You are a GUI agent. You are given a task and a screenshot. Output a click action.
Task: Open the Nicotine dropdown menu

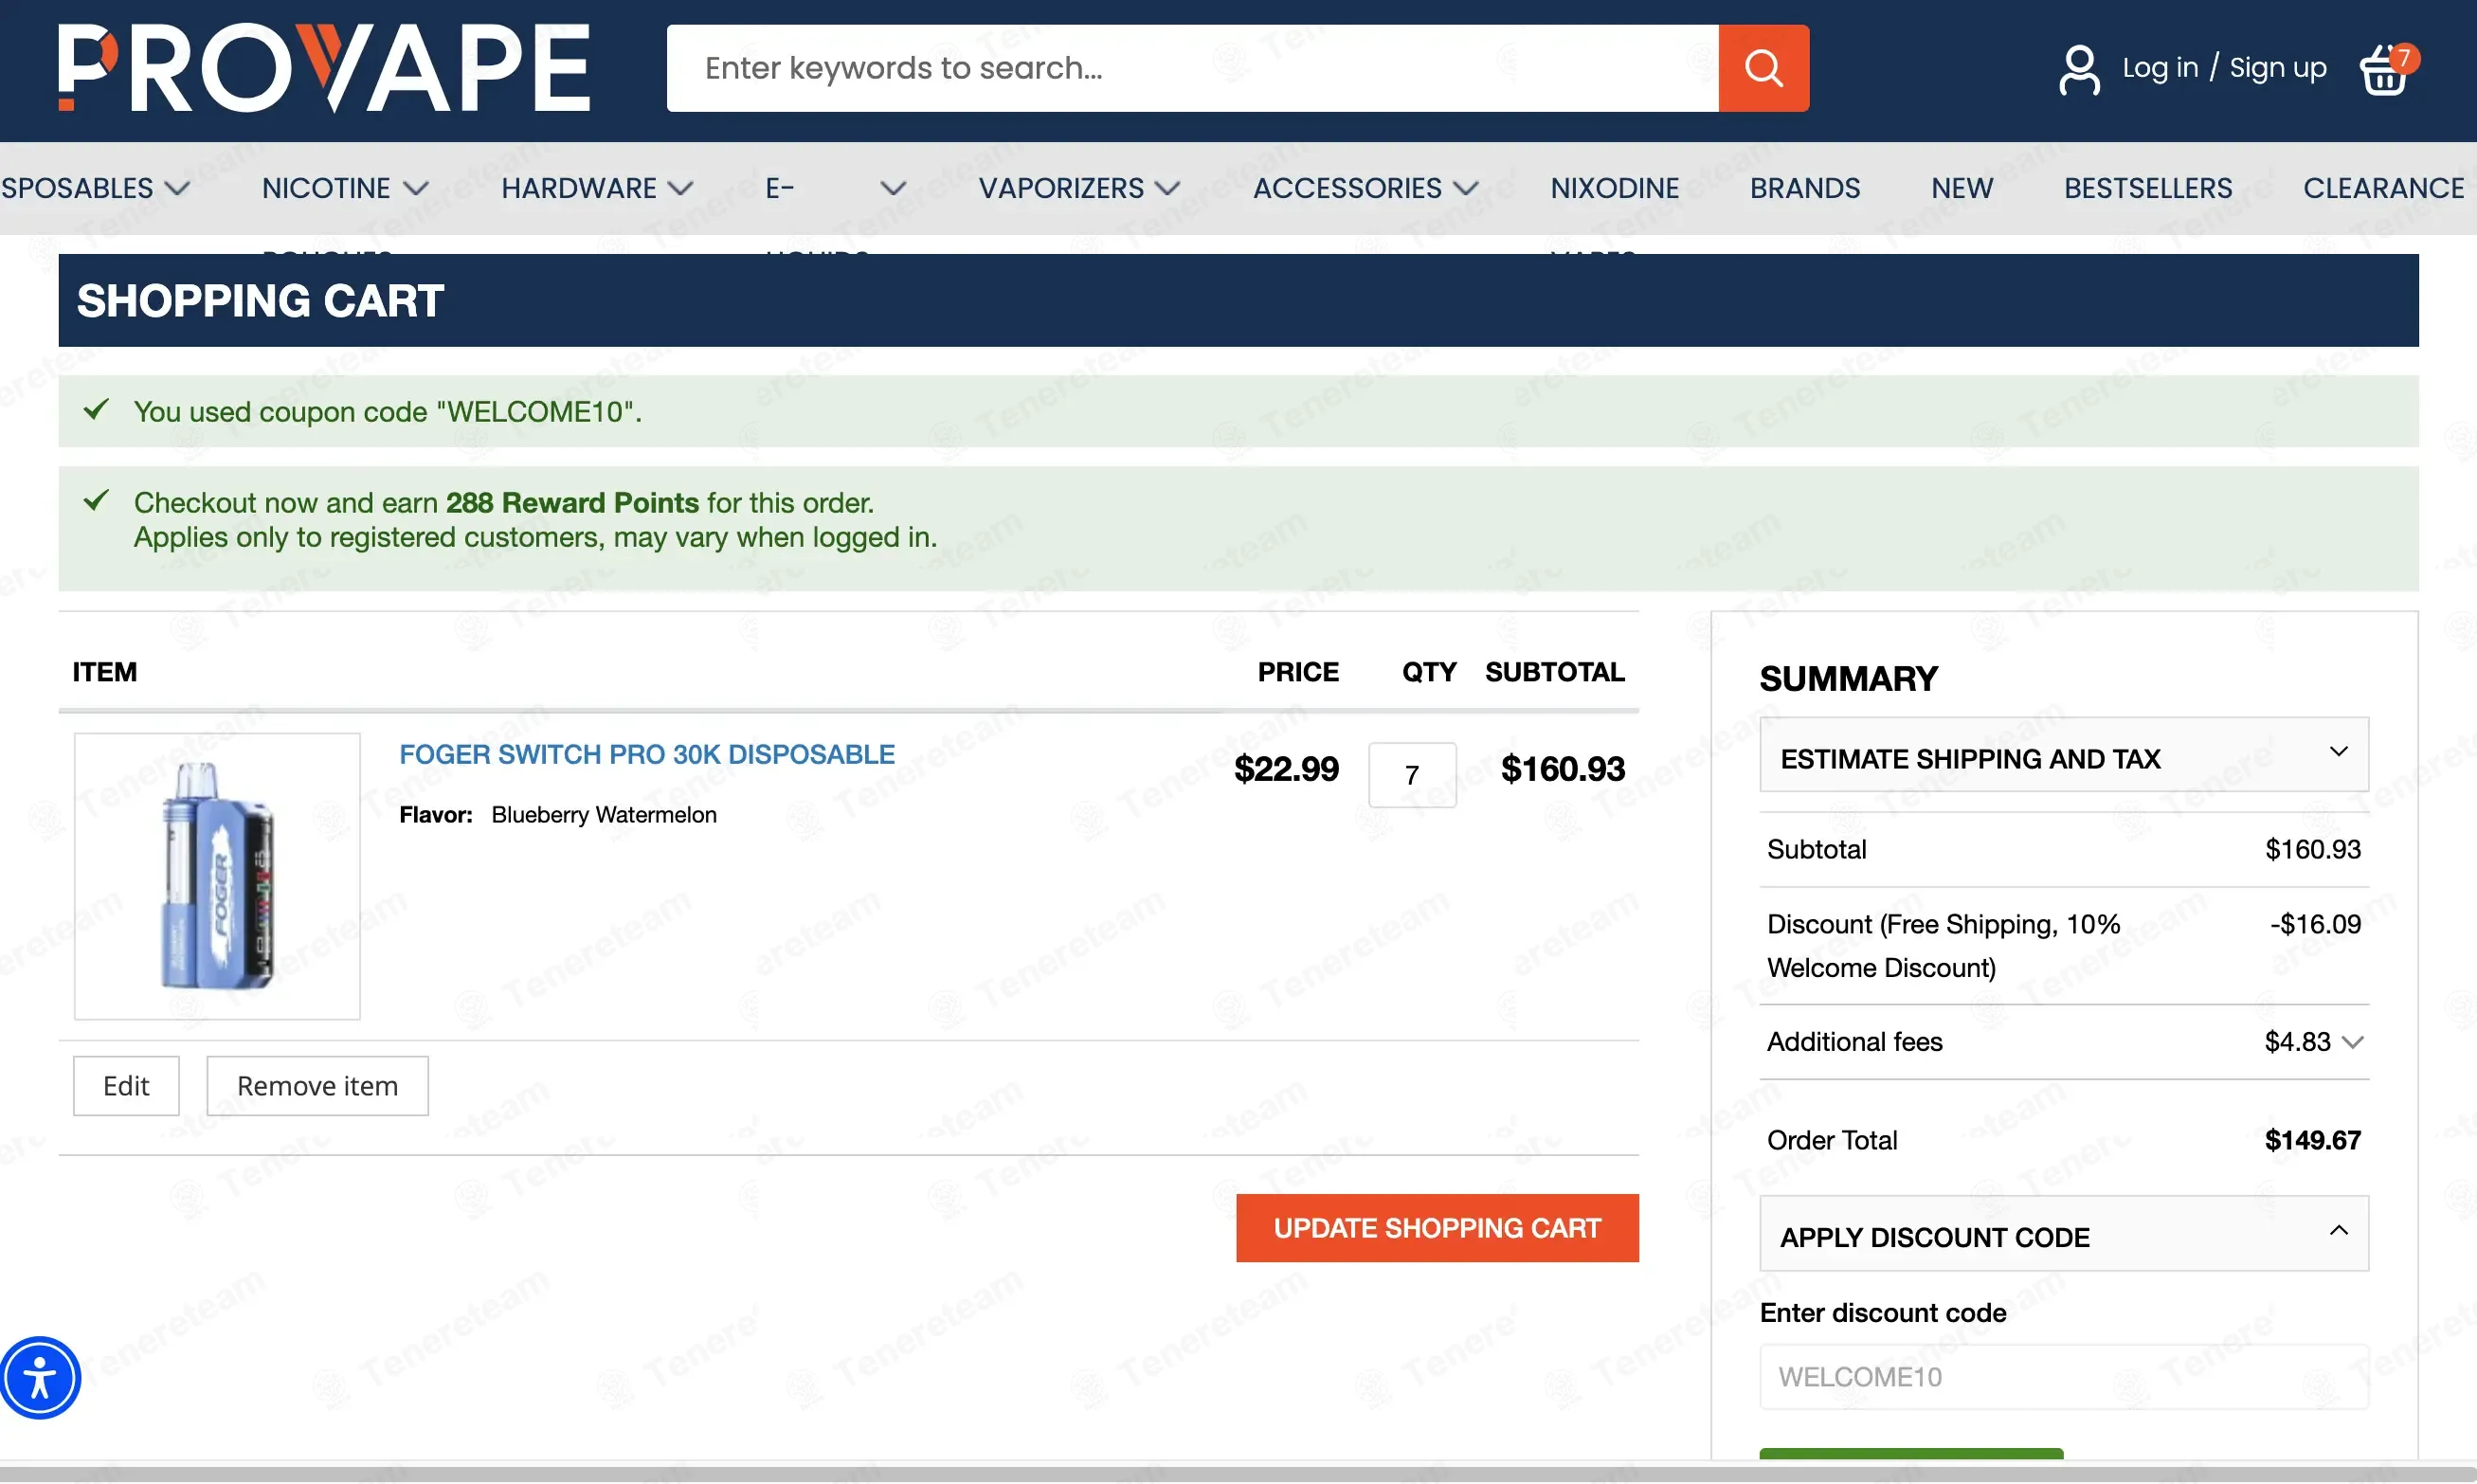tap(345, 188)
